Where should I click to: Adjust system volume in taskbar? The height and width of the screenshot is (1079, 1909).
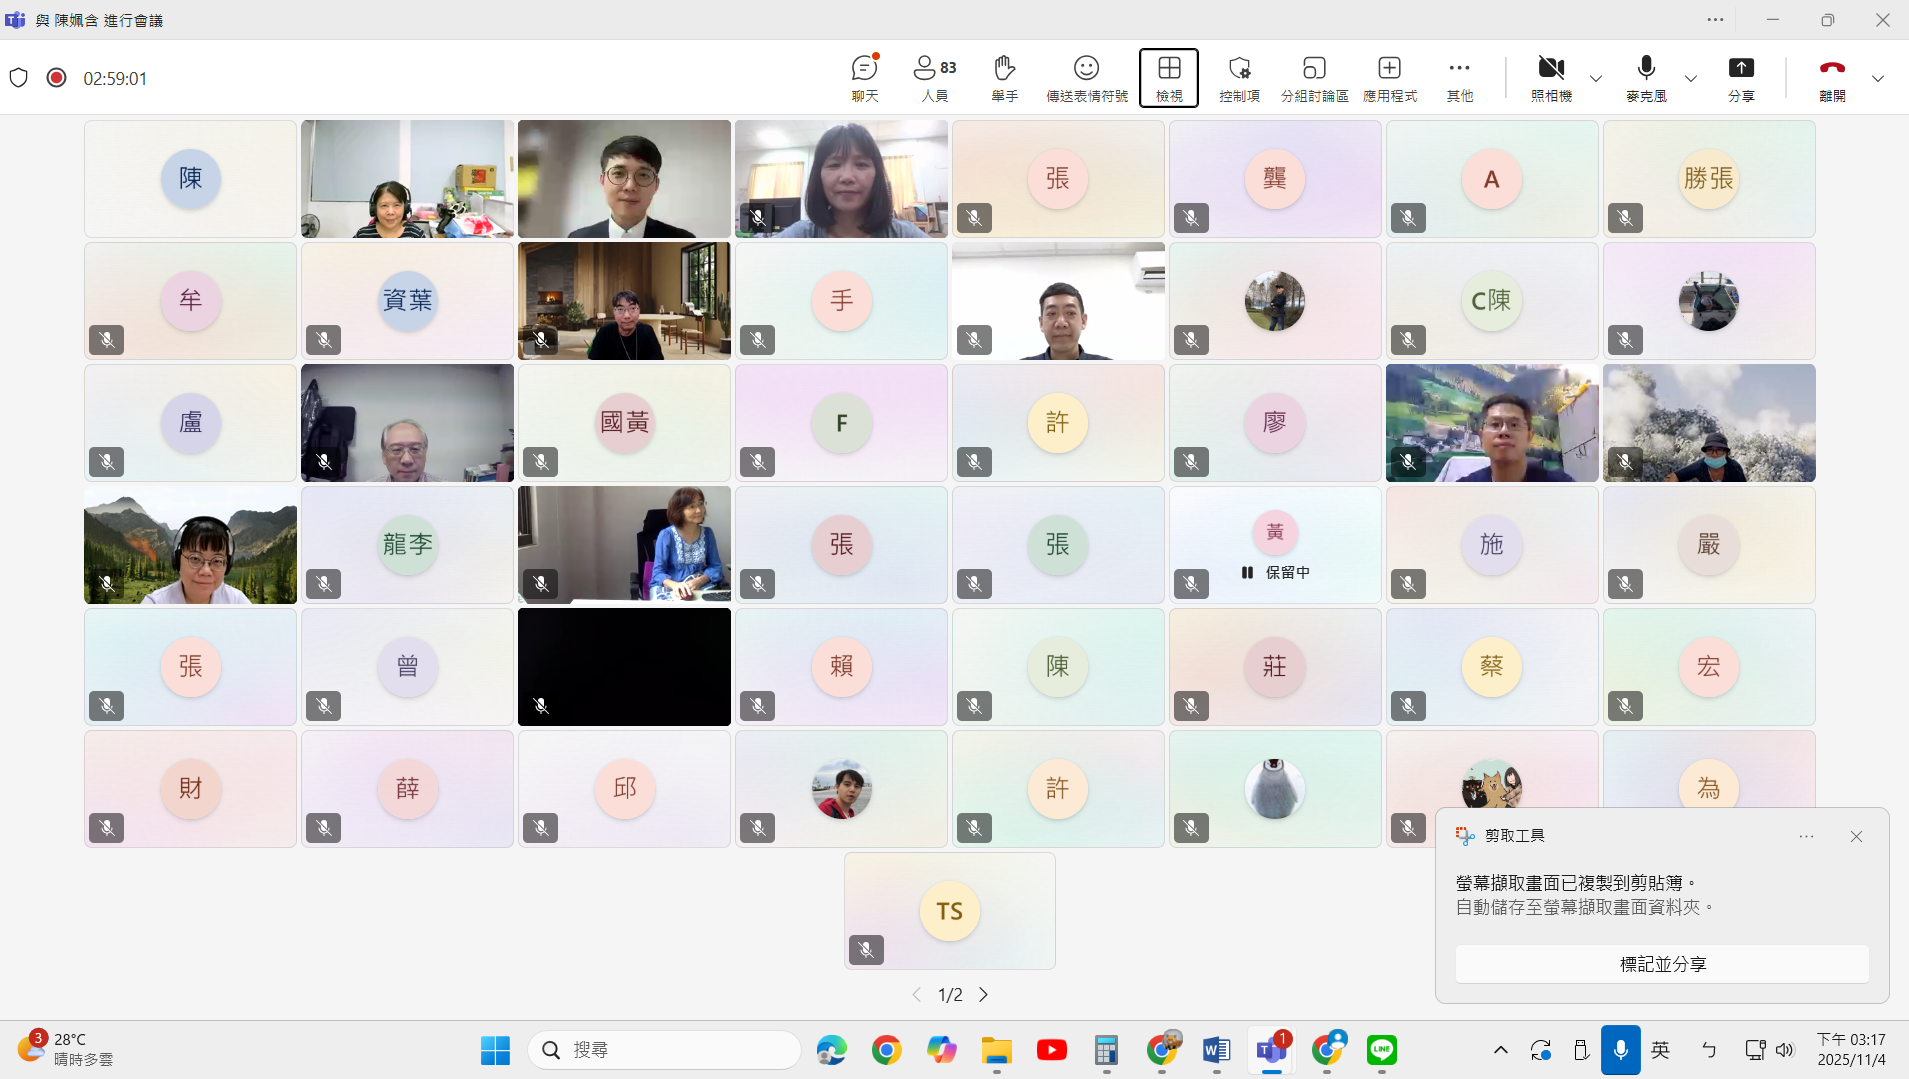pyautogui.click(x=1787, y=1050)
